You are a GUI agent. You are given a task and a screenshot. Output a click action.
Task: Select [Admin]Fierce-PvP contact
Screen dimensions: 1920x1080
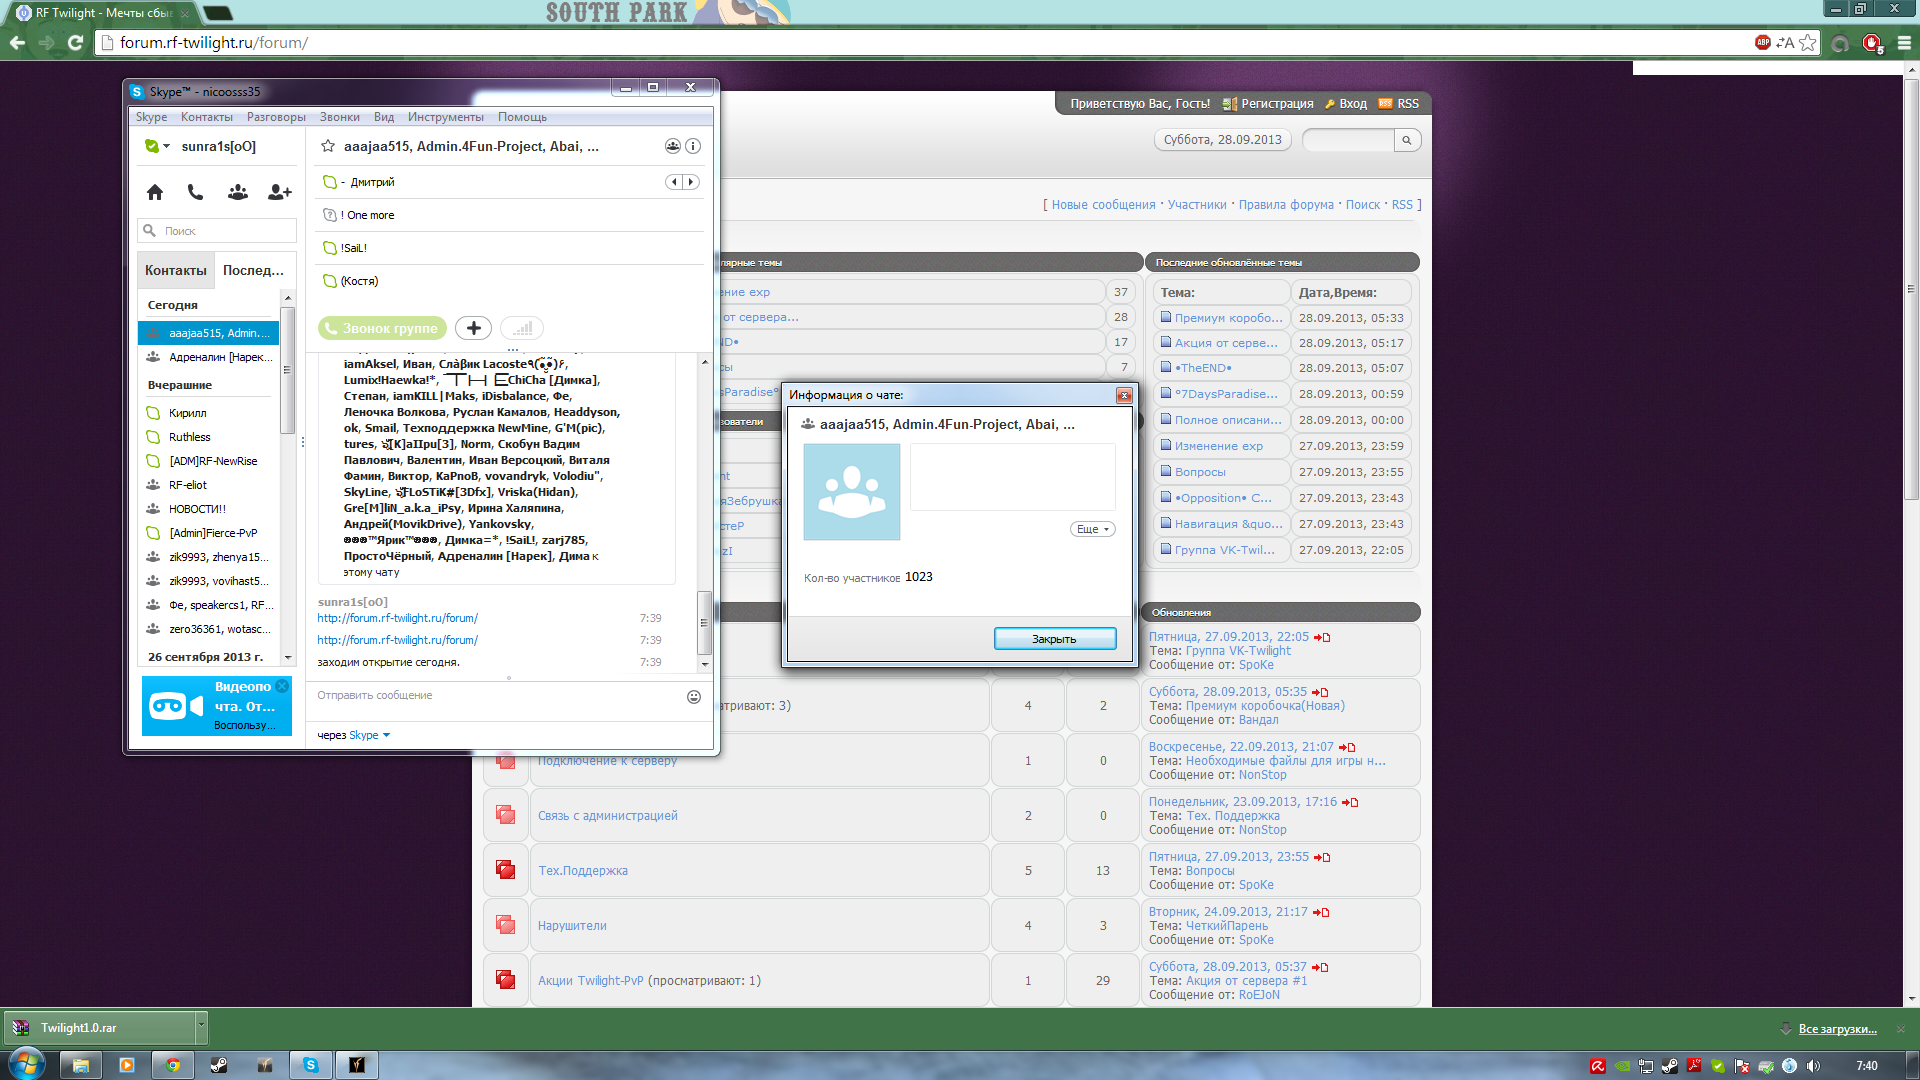[209, 533]
